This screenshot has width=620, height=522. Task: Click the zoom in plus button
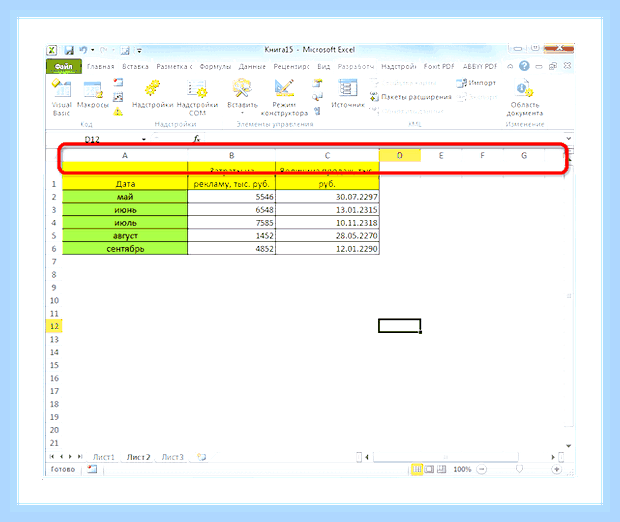556,469
